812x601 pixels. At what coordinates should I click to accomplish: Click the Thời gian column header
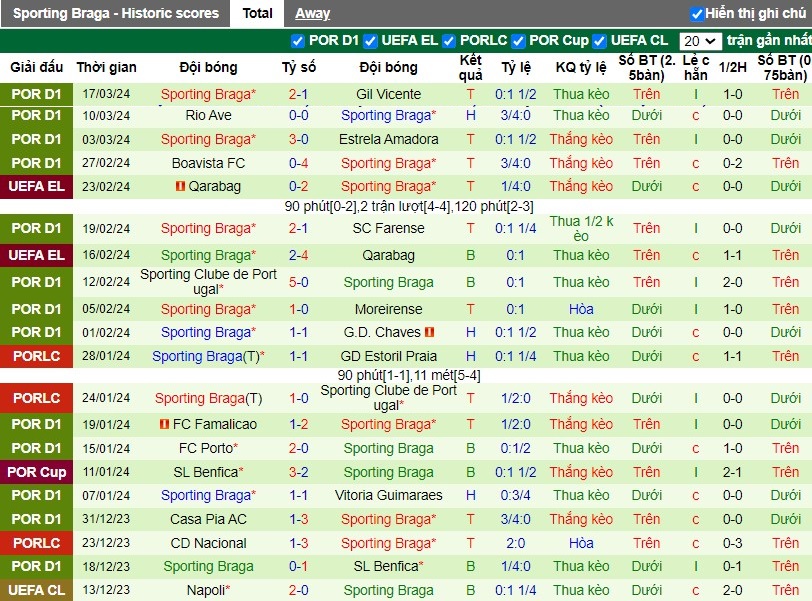[x=106, y=67]
